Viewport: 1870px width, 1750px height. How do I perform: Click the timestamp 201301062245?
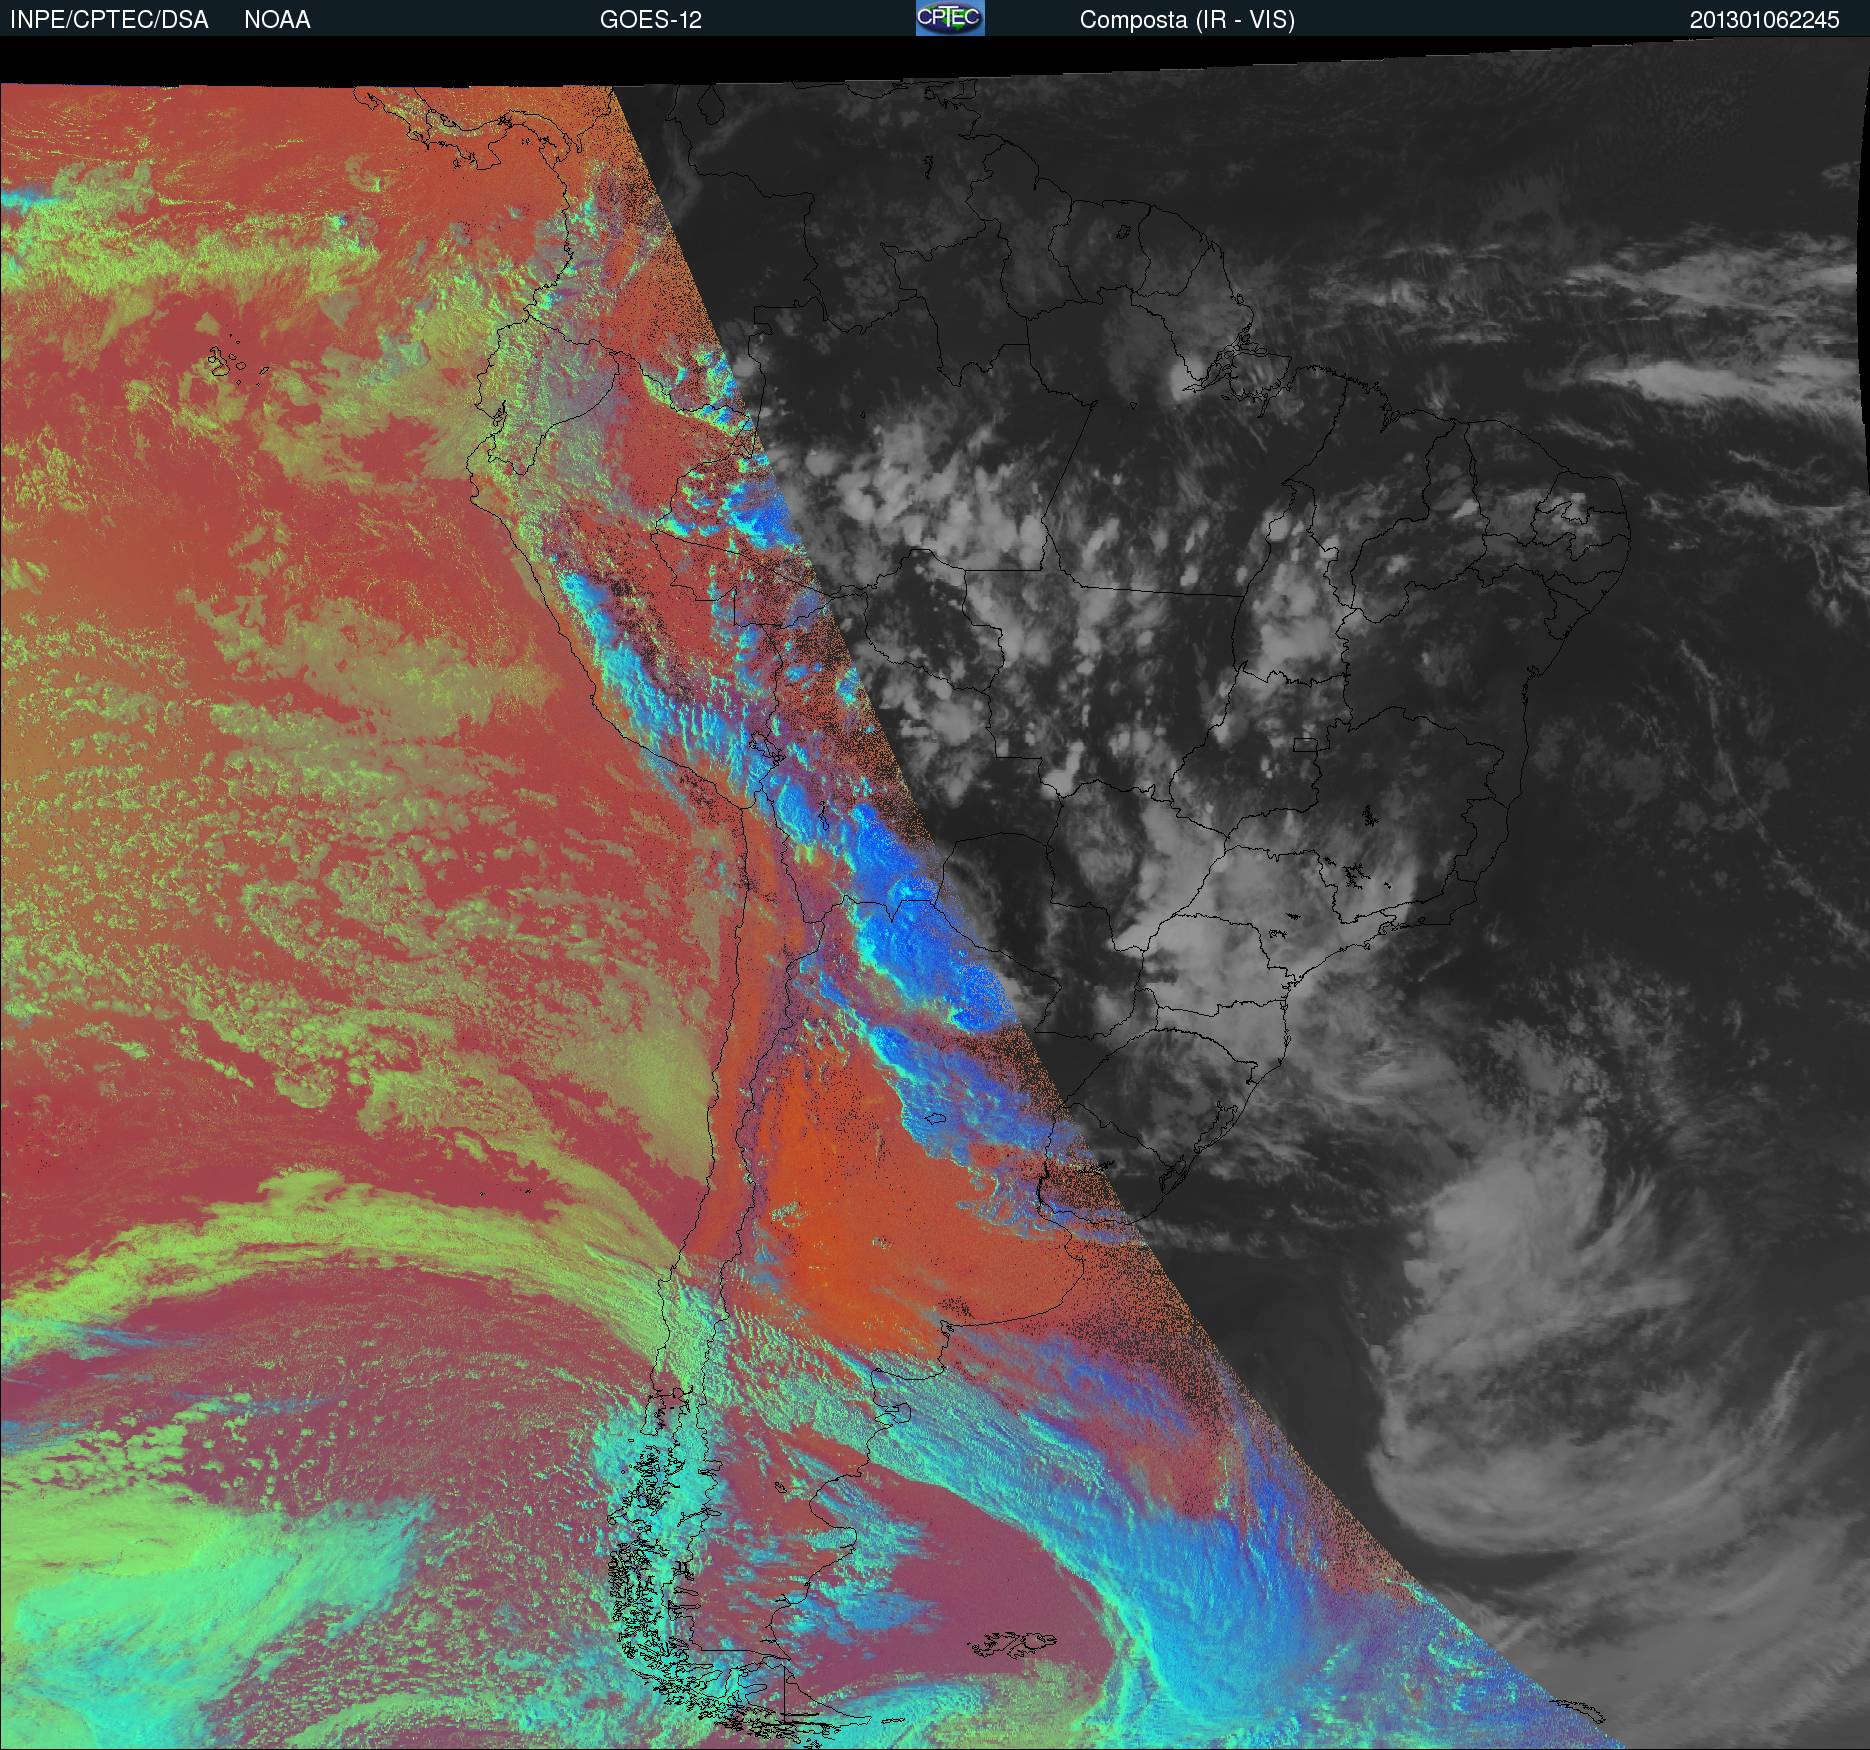(x=1765, y=20)
